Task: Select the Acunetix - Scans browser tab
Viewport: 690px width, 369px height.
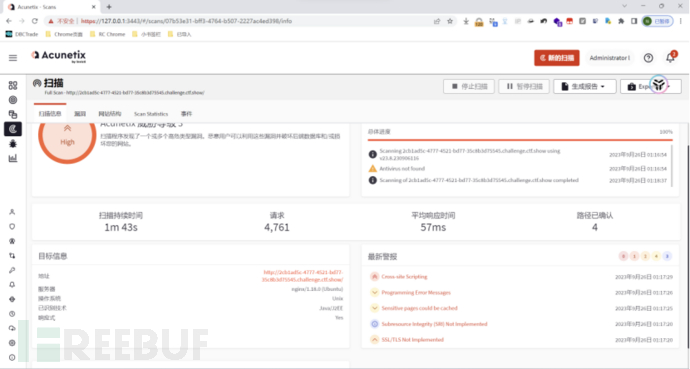Action: 50,7
